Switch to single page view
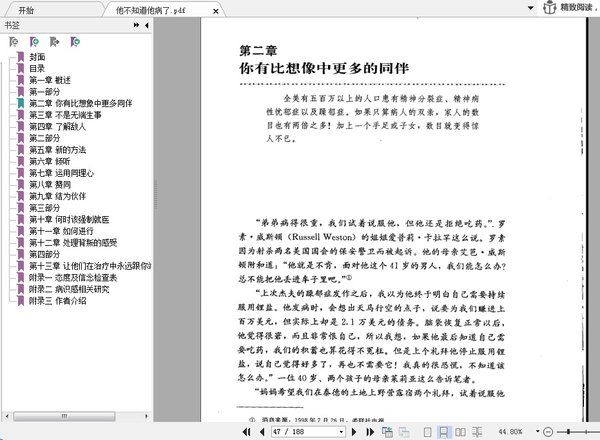This screenshot has height=440, width=600. pyautogui.click(x=427, y=432)
